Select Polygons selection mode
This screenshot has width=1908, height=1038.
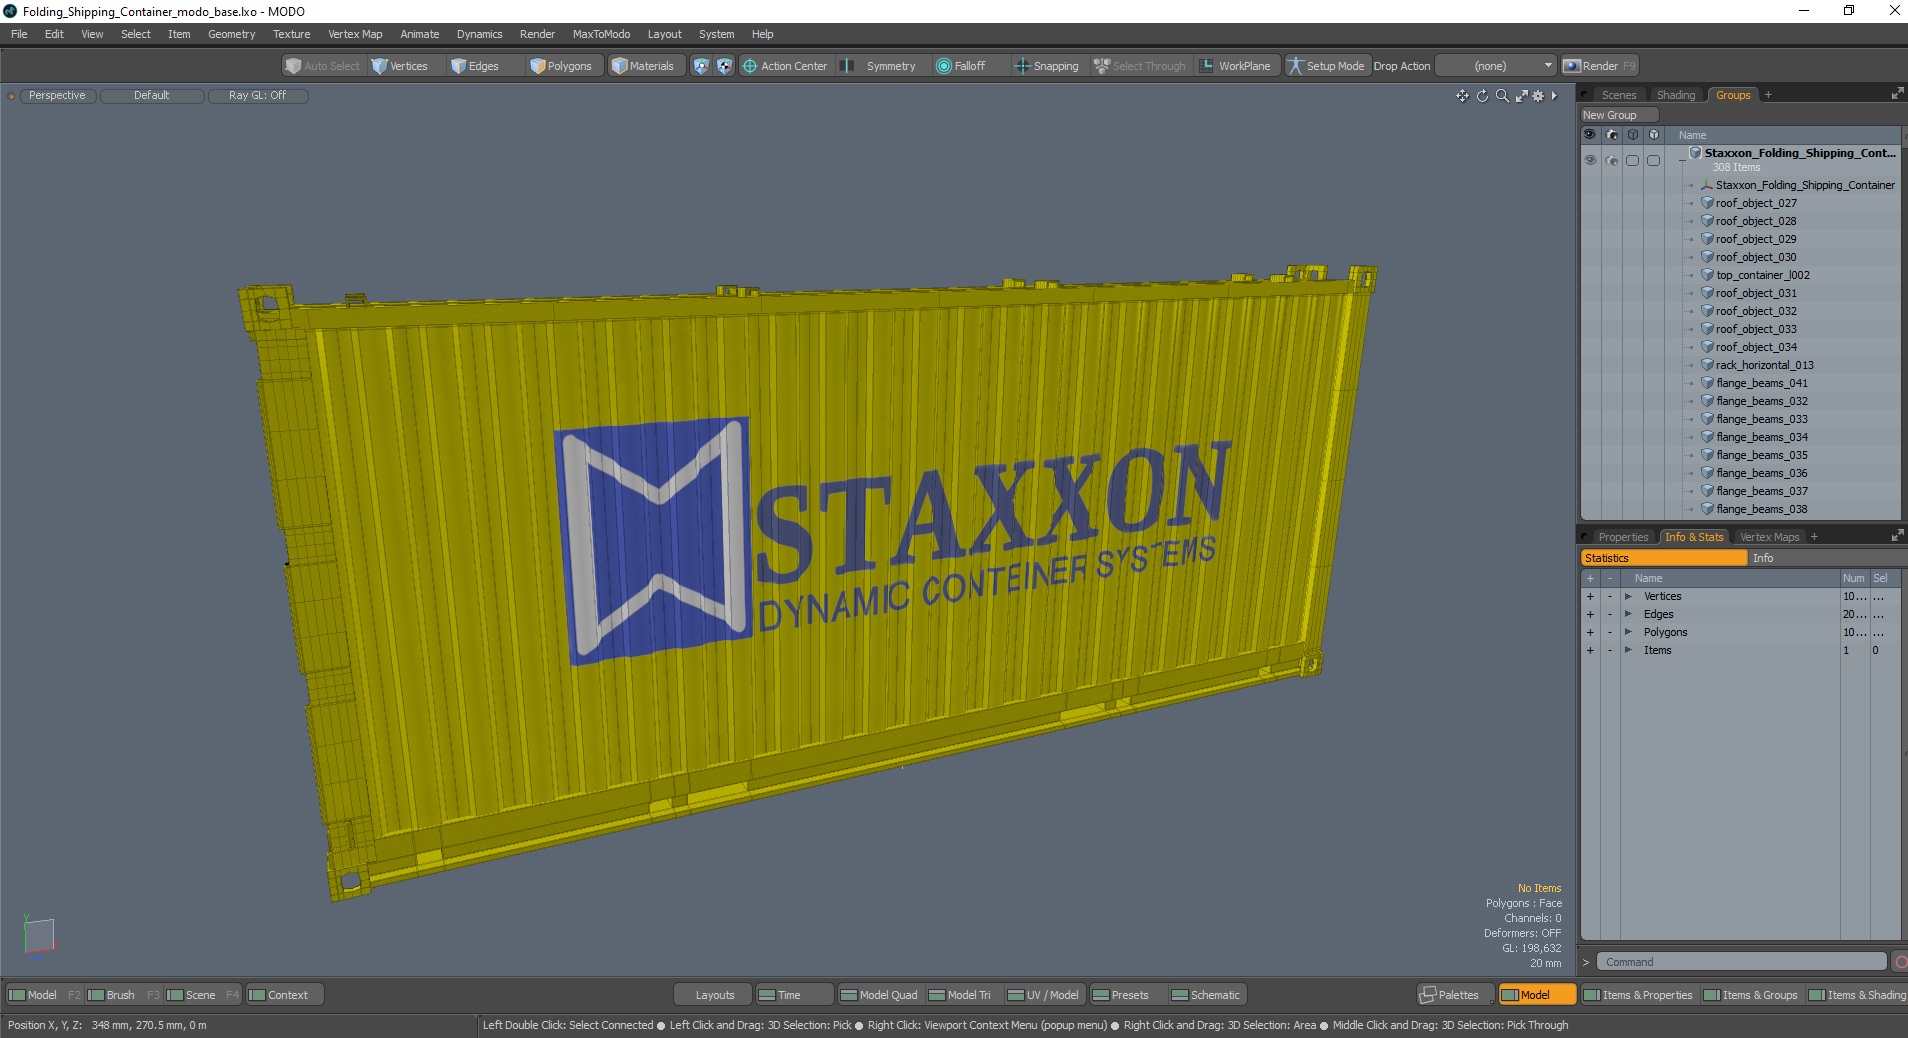561,66
